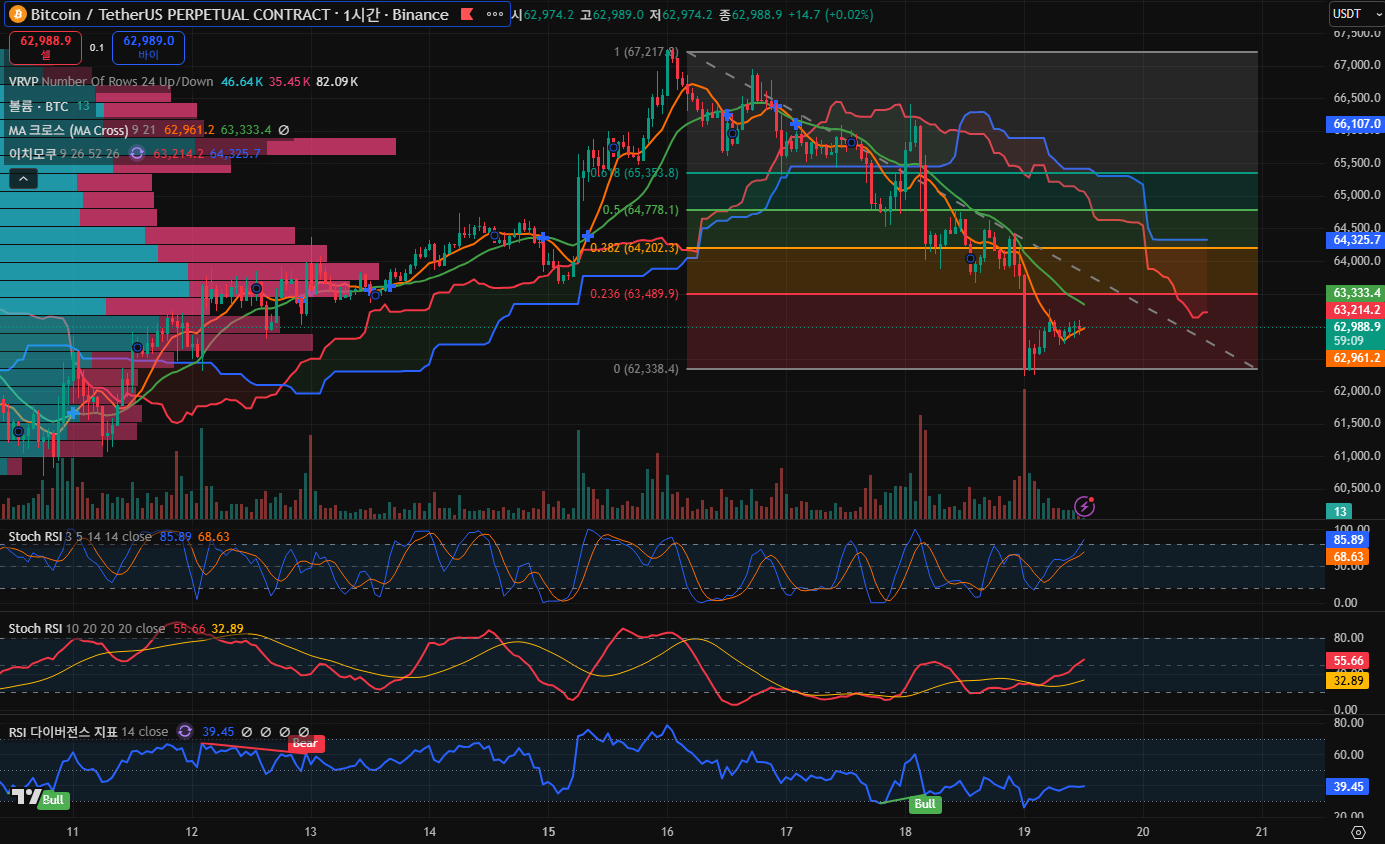Screen dimensions: 1385x844
Task: Collapse the indicator legend with chevron button
Action: coord(23,179)
